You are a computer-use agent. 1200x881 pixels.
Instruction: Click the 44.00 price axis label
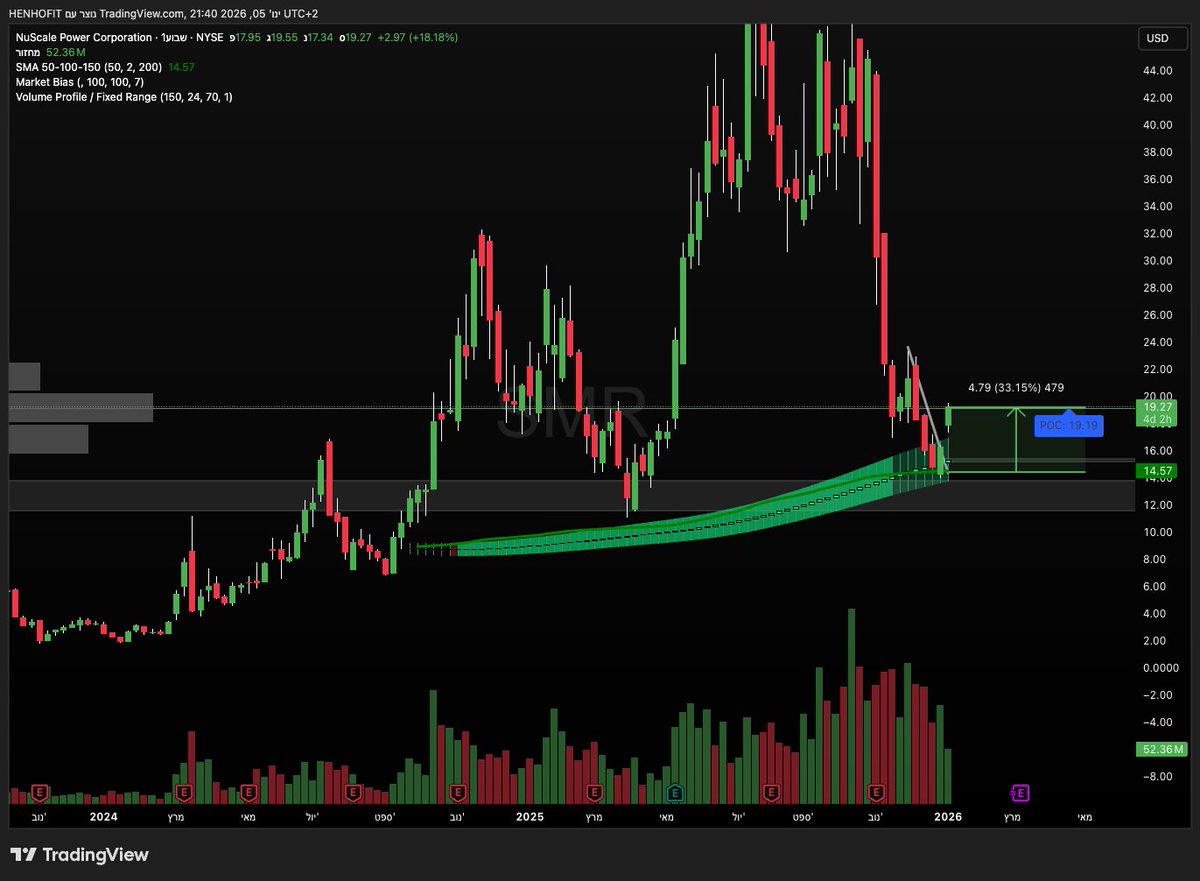(1158, 71)
